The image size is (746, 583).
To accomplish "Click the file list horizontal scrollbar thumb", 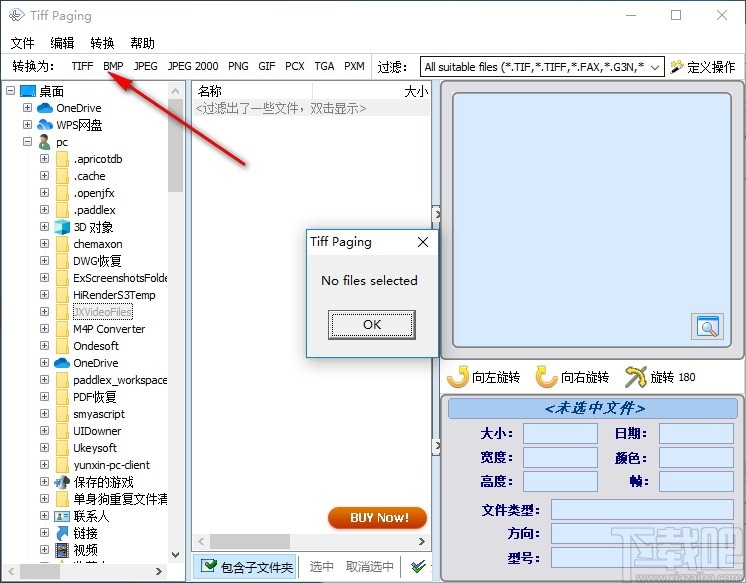I will [250, 541].
